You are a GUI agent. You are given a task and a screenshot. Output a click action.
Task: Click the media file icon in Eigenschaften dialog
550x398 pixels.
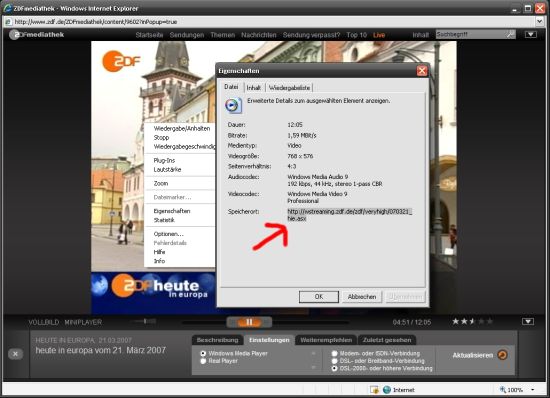[233, 106]
